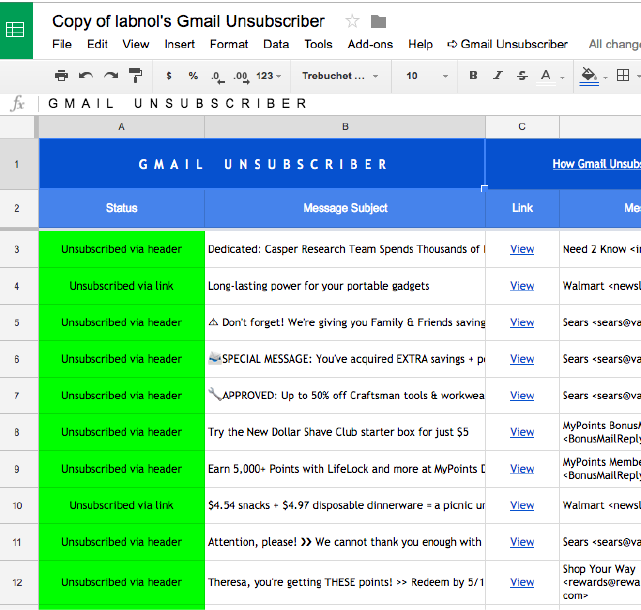The image size is (641, 610).
Task: Select the 'Need 2 Know' sender cell
Action: (600, 249)
